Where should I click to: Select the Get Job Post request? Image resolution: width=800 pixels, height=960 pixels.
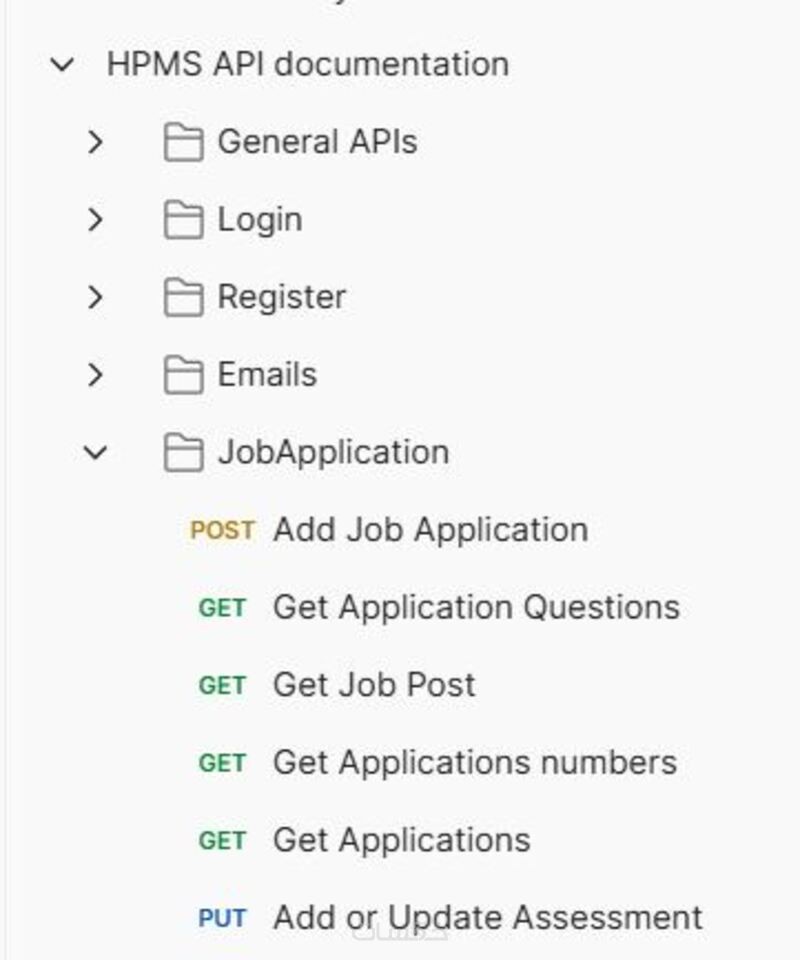point(374,686)
